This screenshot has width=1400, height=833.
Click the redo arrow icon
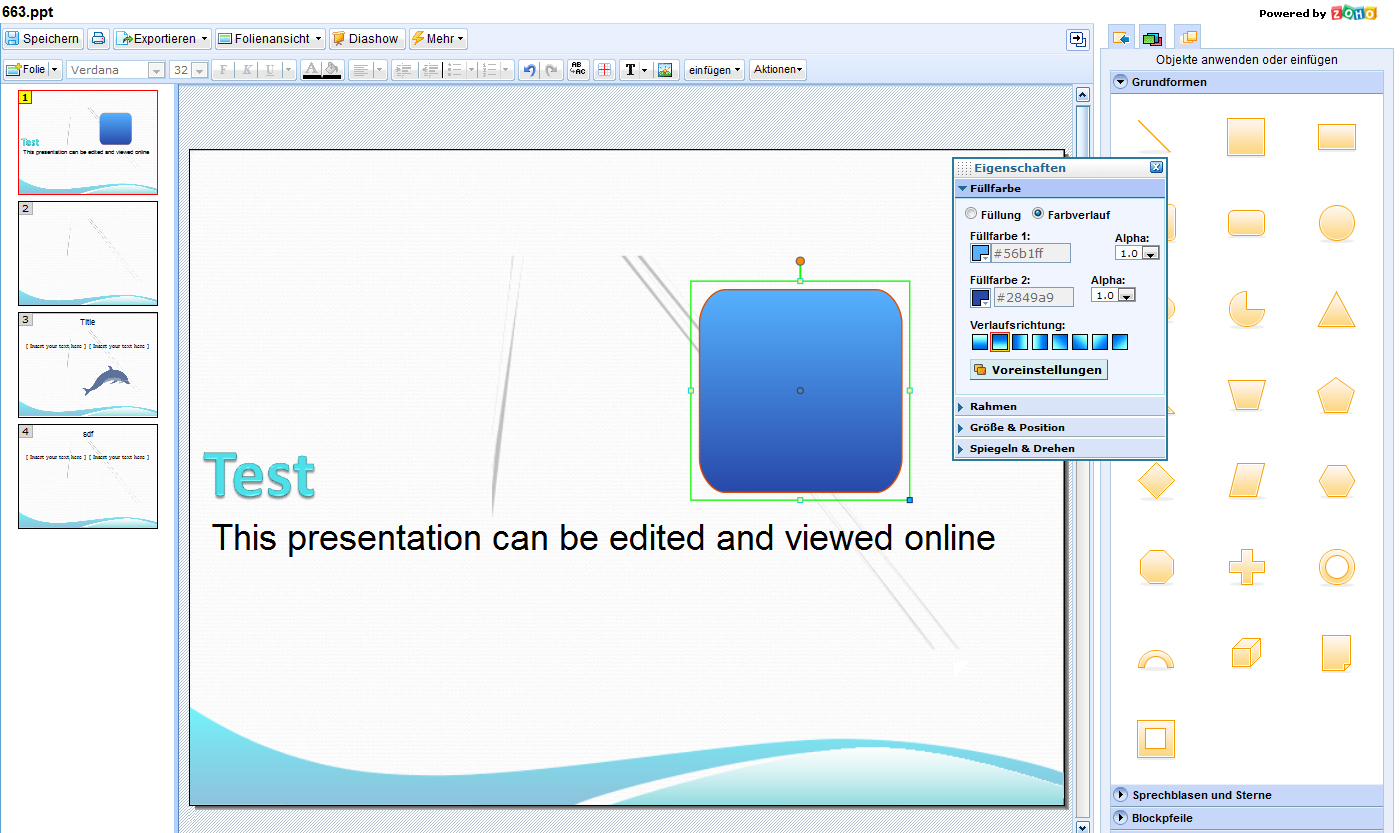551,70
